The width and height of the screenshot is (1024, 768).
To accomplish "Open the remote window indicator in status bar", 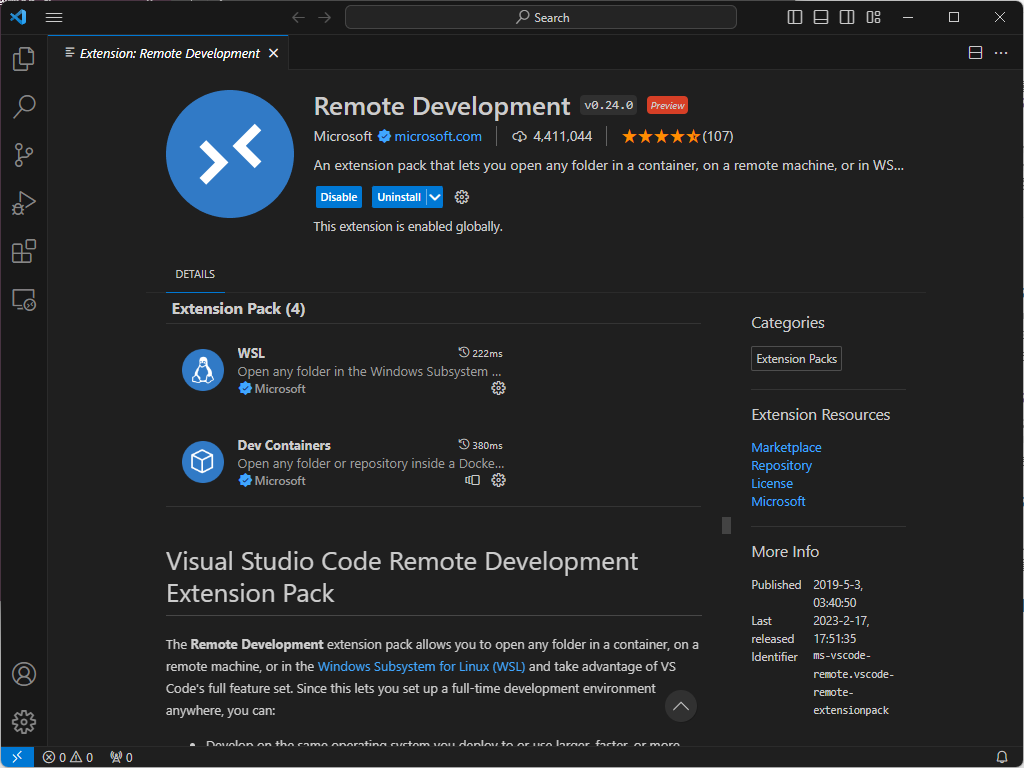I will coord(17,758).
